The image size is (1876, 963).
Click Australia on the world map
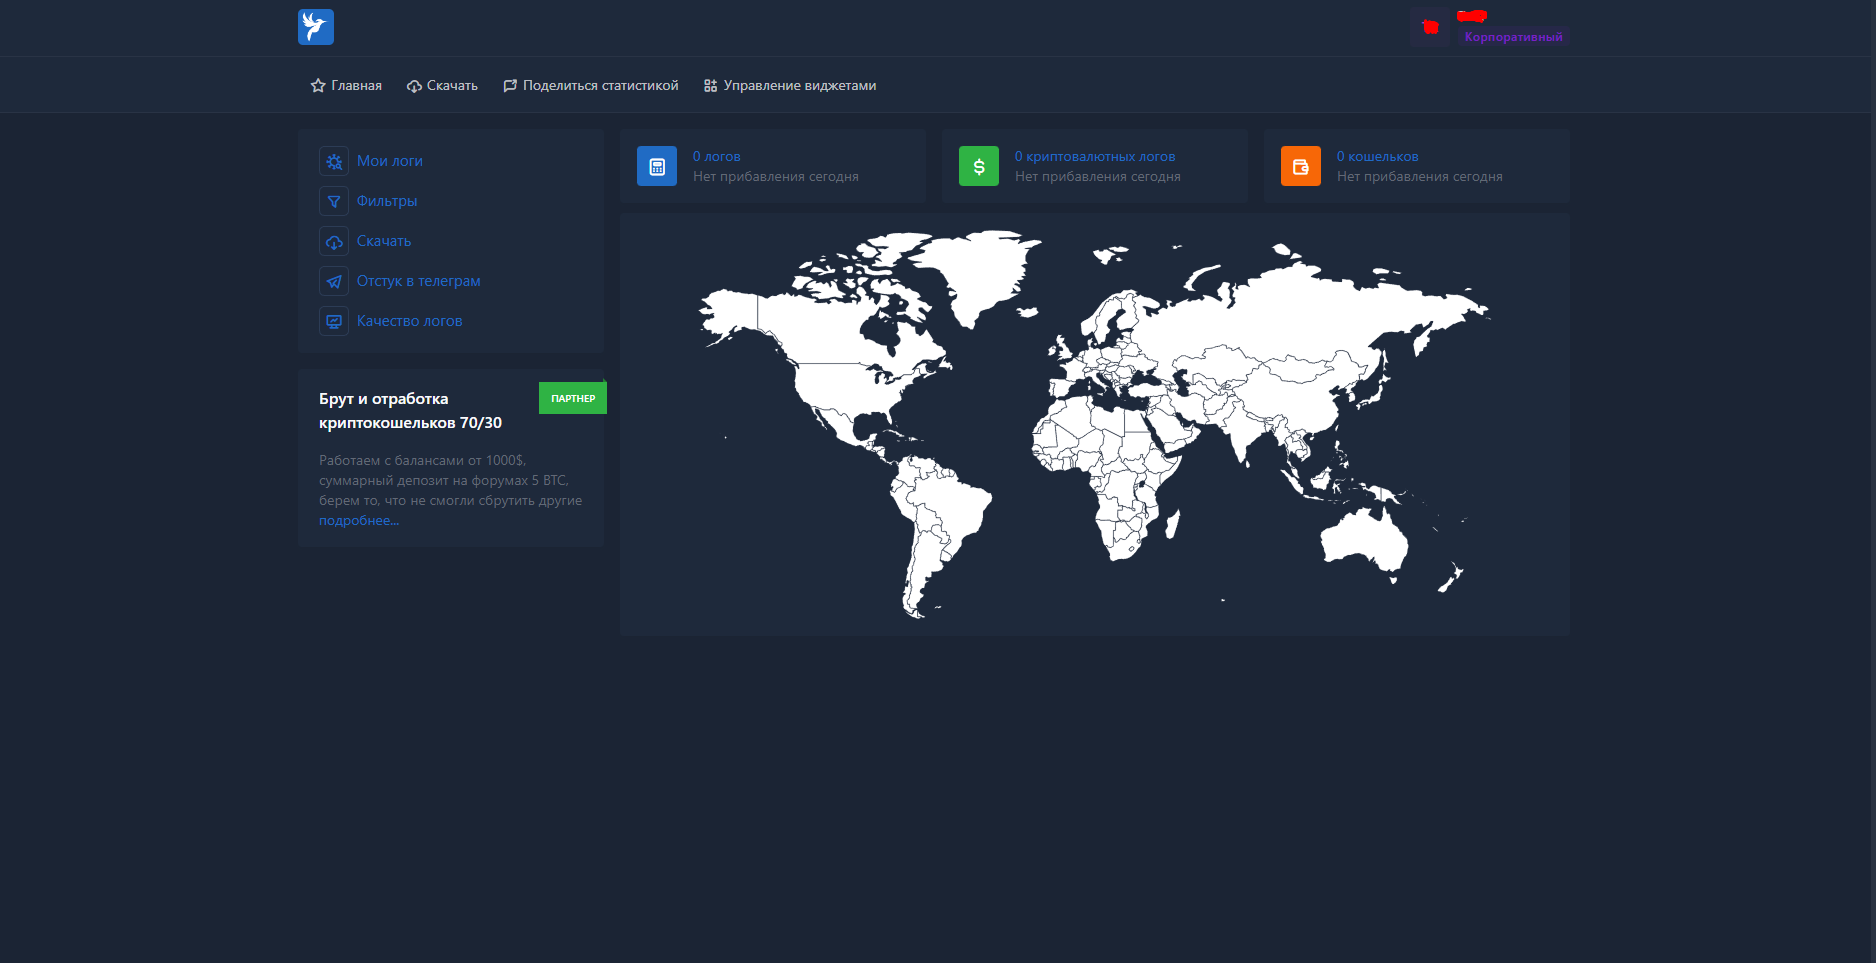point(1364,542)
